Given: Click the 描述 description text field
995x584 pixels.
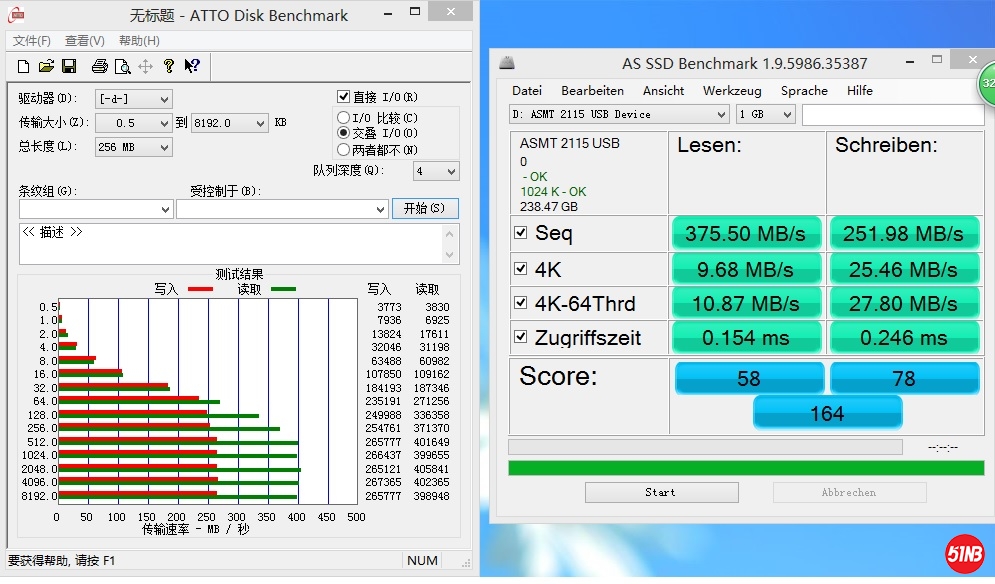Looking at the screenshot, I should [230, 243].
